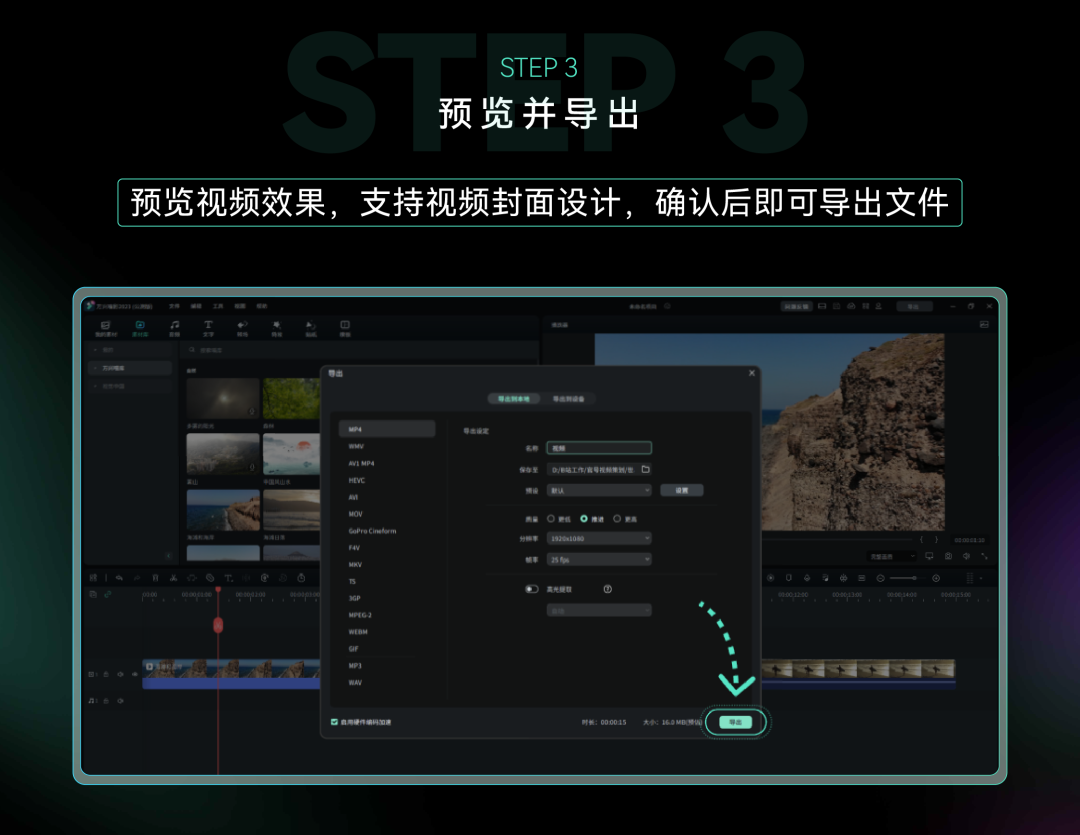Open the My Media (我的素材) icon

(106, 327)
